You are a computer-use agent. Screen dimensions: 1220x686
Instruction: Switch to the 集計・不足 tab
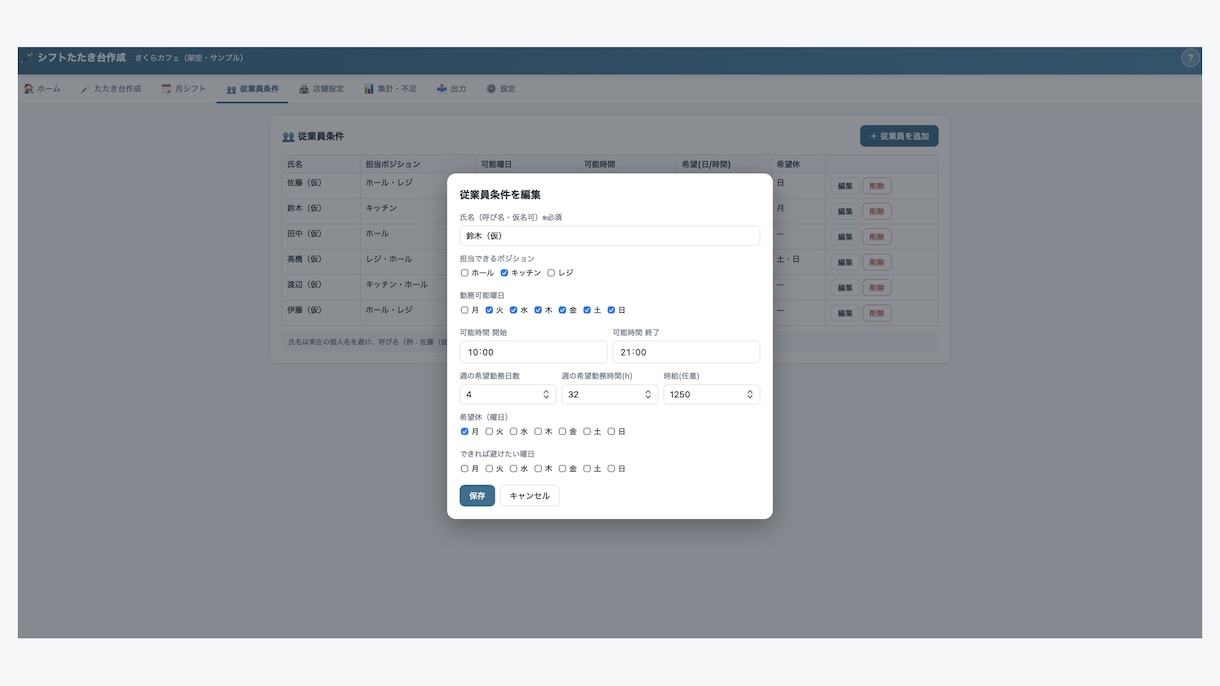390,89
